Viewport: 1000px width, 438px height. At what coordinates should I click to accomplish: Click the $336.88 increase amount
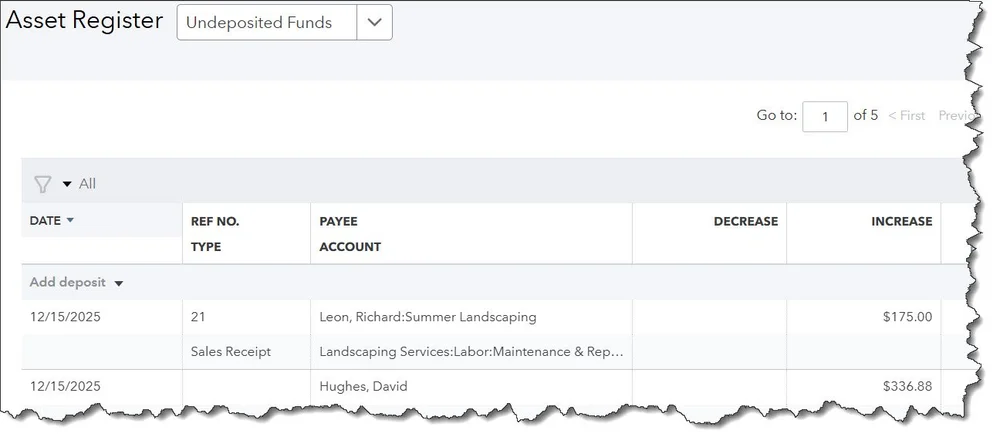coord(908,386)
